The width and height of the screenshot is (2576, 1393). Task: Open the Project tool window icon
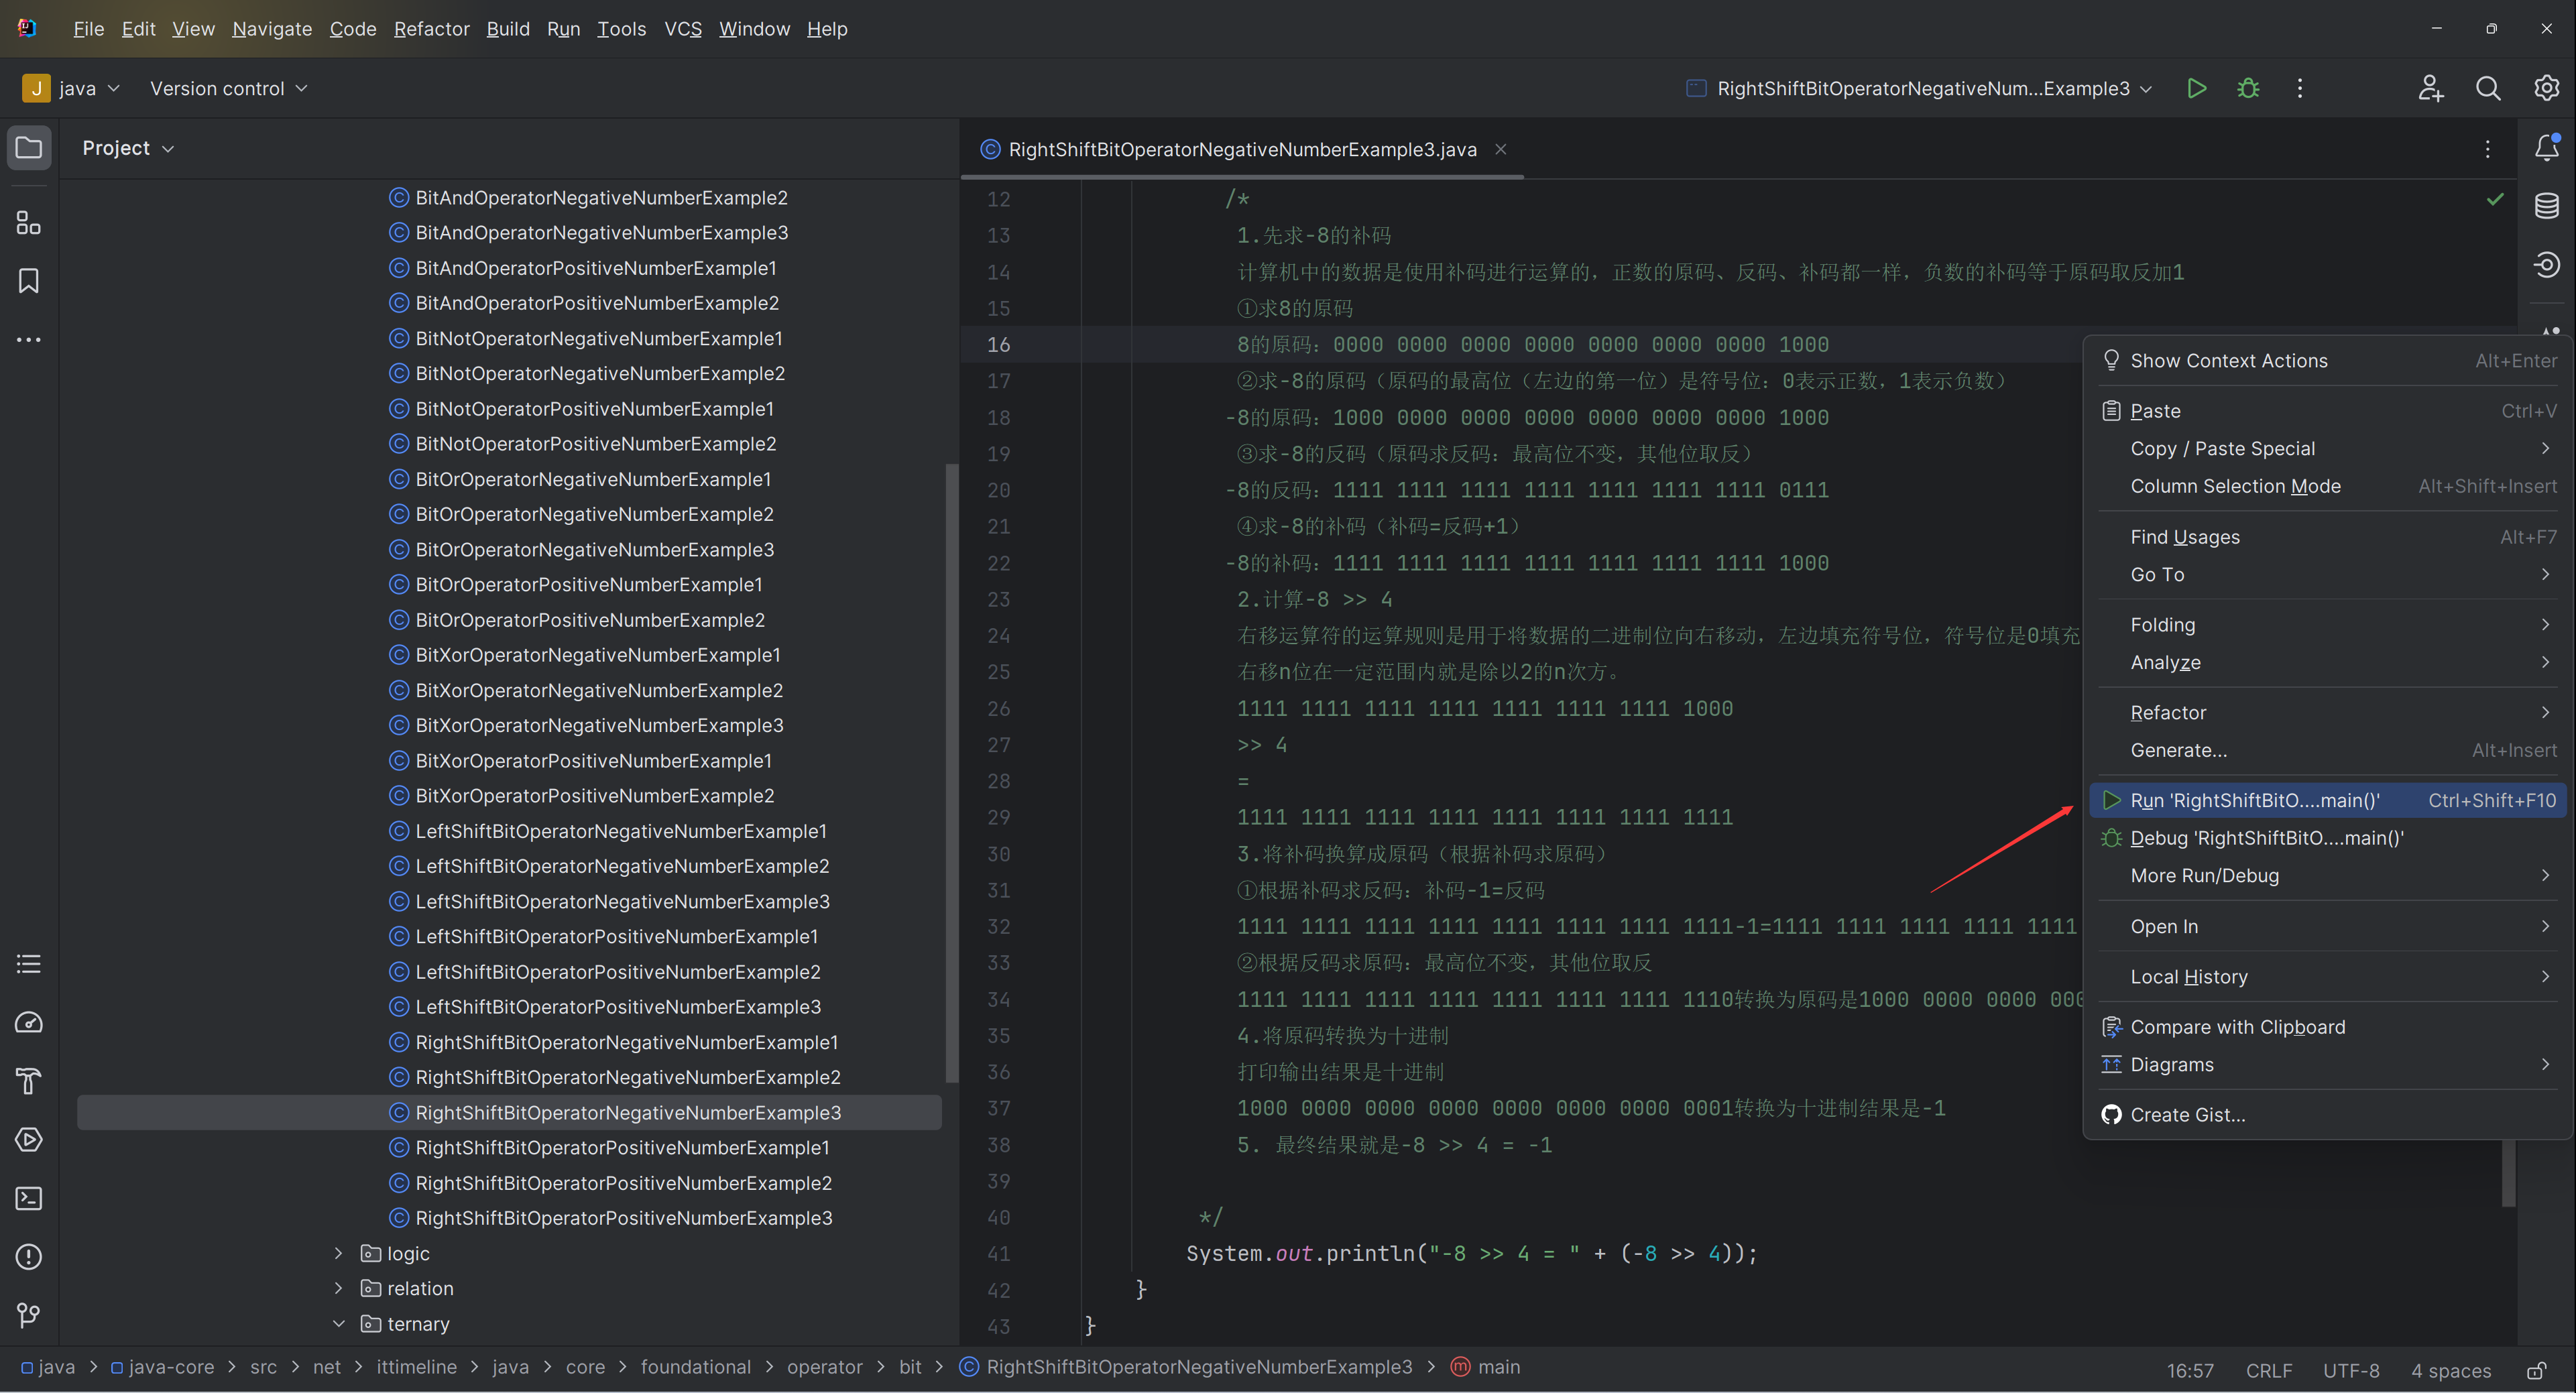coord(29,148)
